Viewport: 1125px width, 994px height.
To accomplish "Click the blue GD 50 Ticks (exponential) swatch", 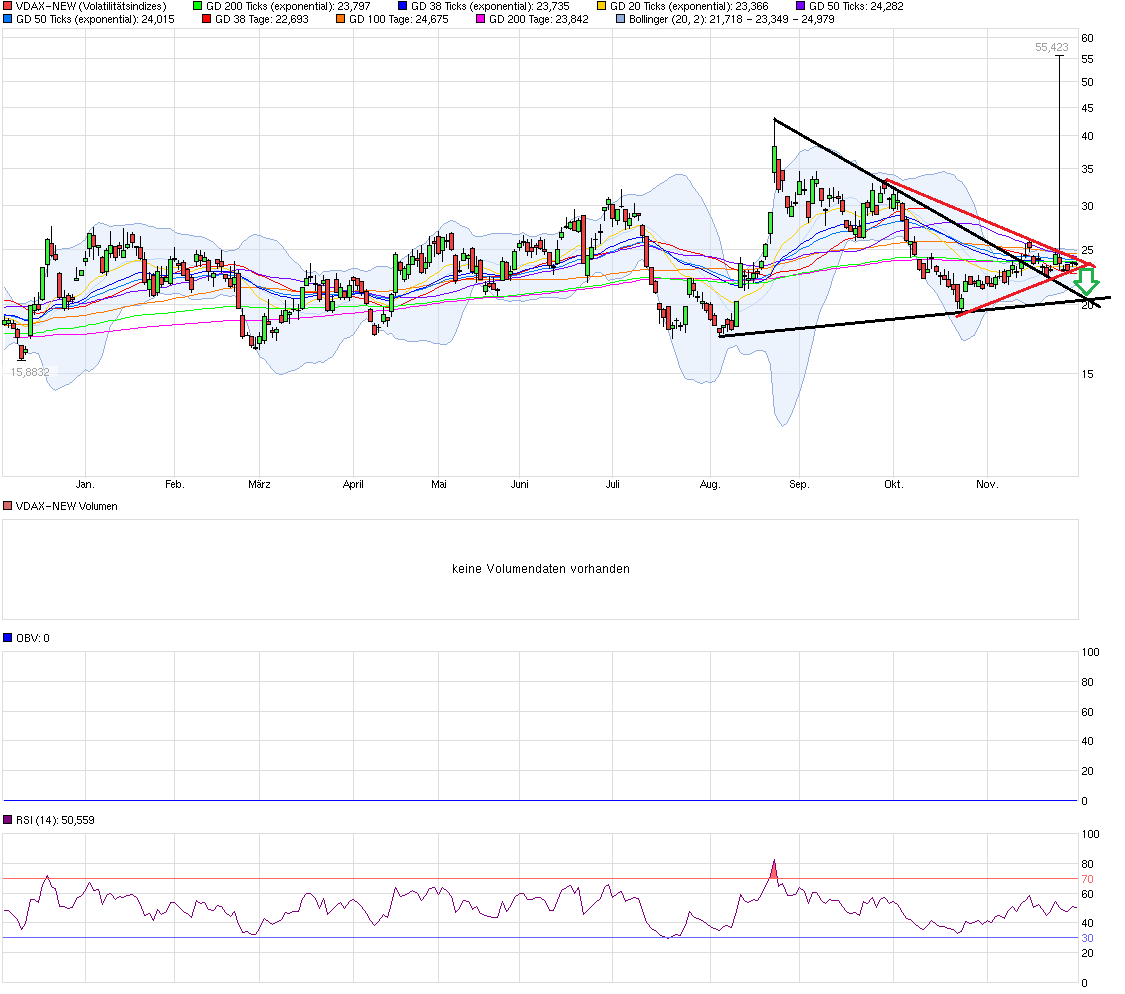I will [8, 19].
